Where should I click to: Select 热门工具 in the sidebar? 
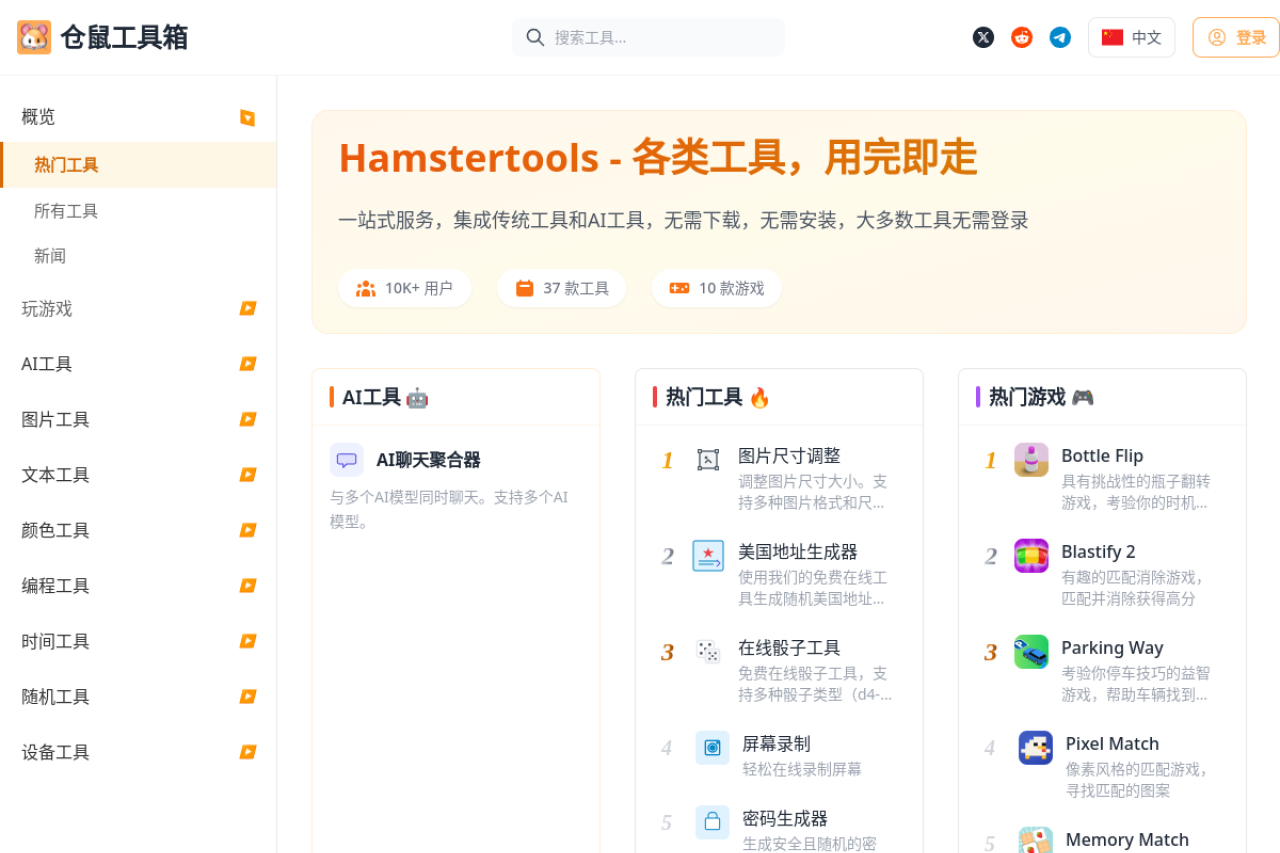[139, 165]
